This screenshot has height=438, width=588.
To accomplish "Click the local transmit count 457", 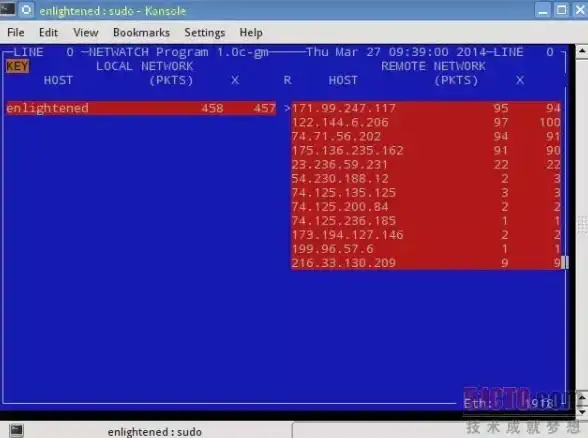I will [265, 108].
